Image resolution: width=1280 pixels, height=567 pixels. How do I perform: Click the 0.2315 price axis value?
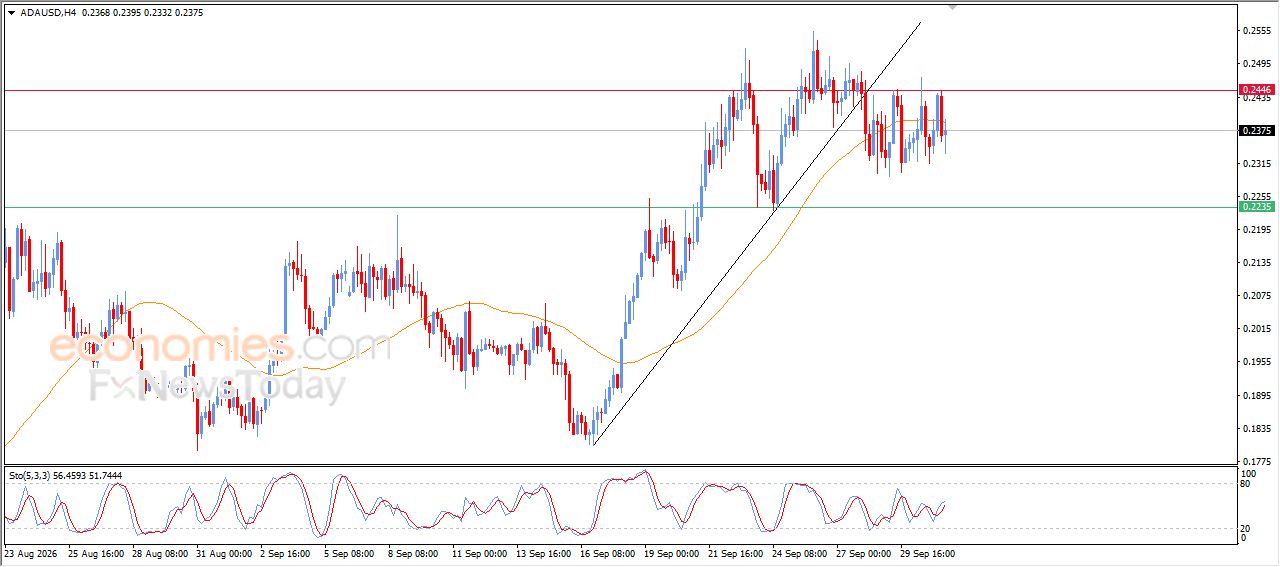coord(1256,163)
